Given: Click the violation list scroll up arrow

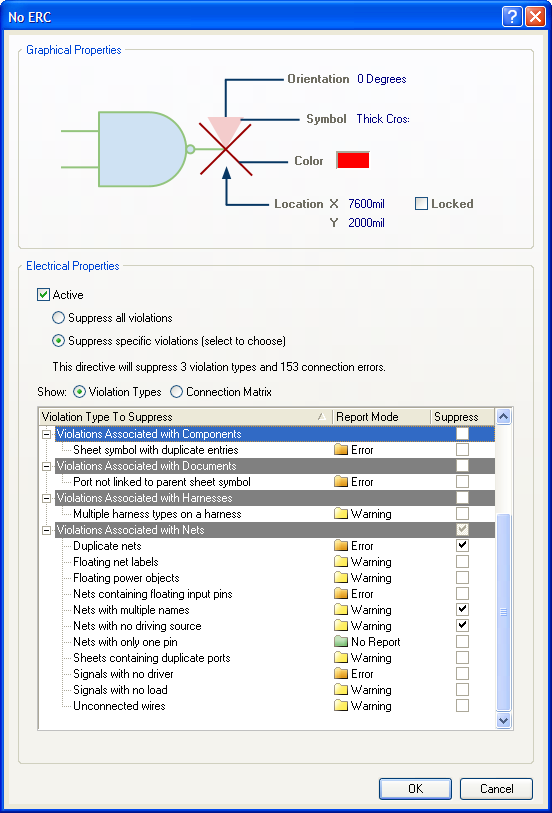Looking at the screenshot, I should pyautogui.click(x=503, y=417).
